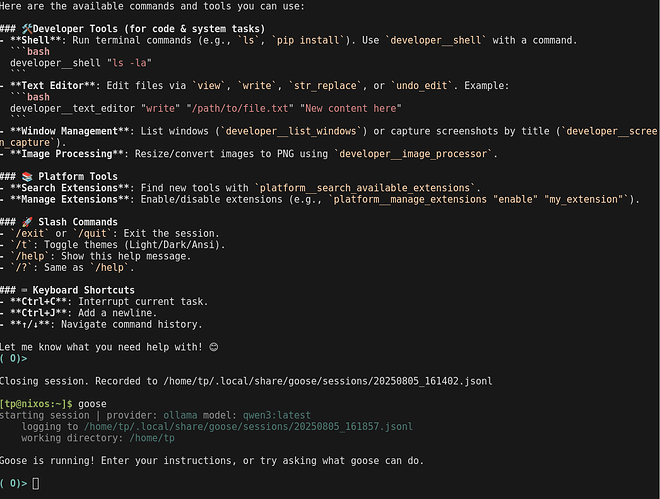The image size is (660, 499).
Task: Click the smiley emoji after the help message
Action: click(x=213, y=346)
